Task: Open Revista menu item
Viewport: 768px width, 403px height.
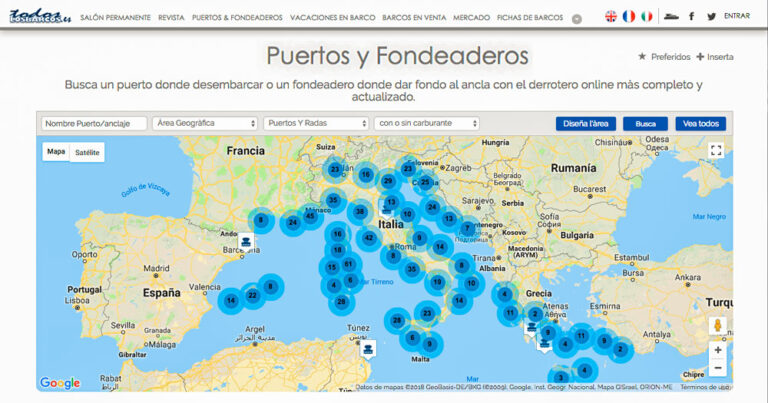Action: click(x=171, y=18)
